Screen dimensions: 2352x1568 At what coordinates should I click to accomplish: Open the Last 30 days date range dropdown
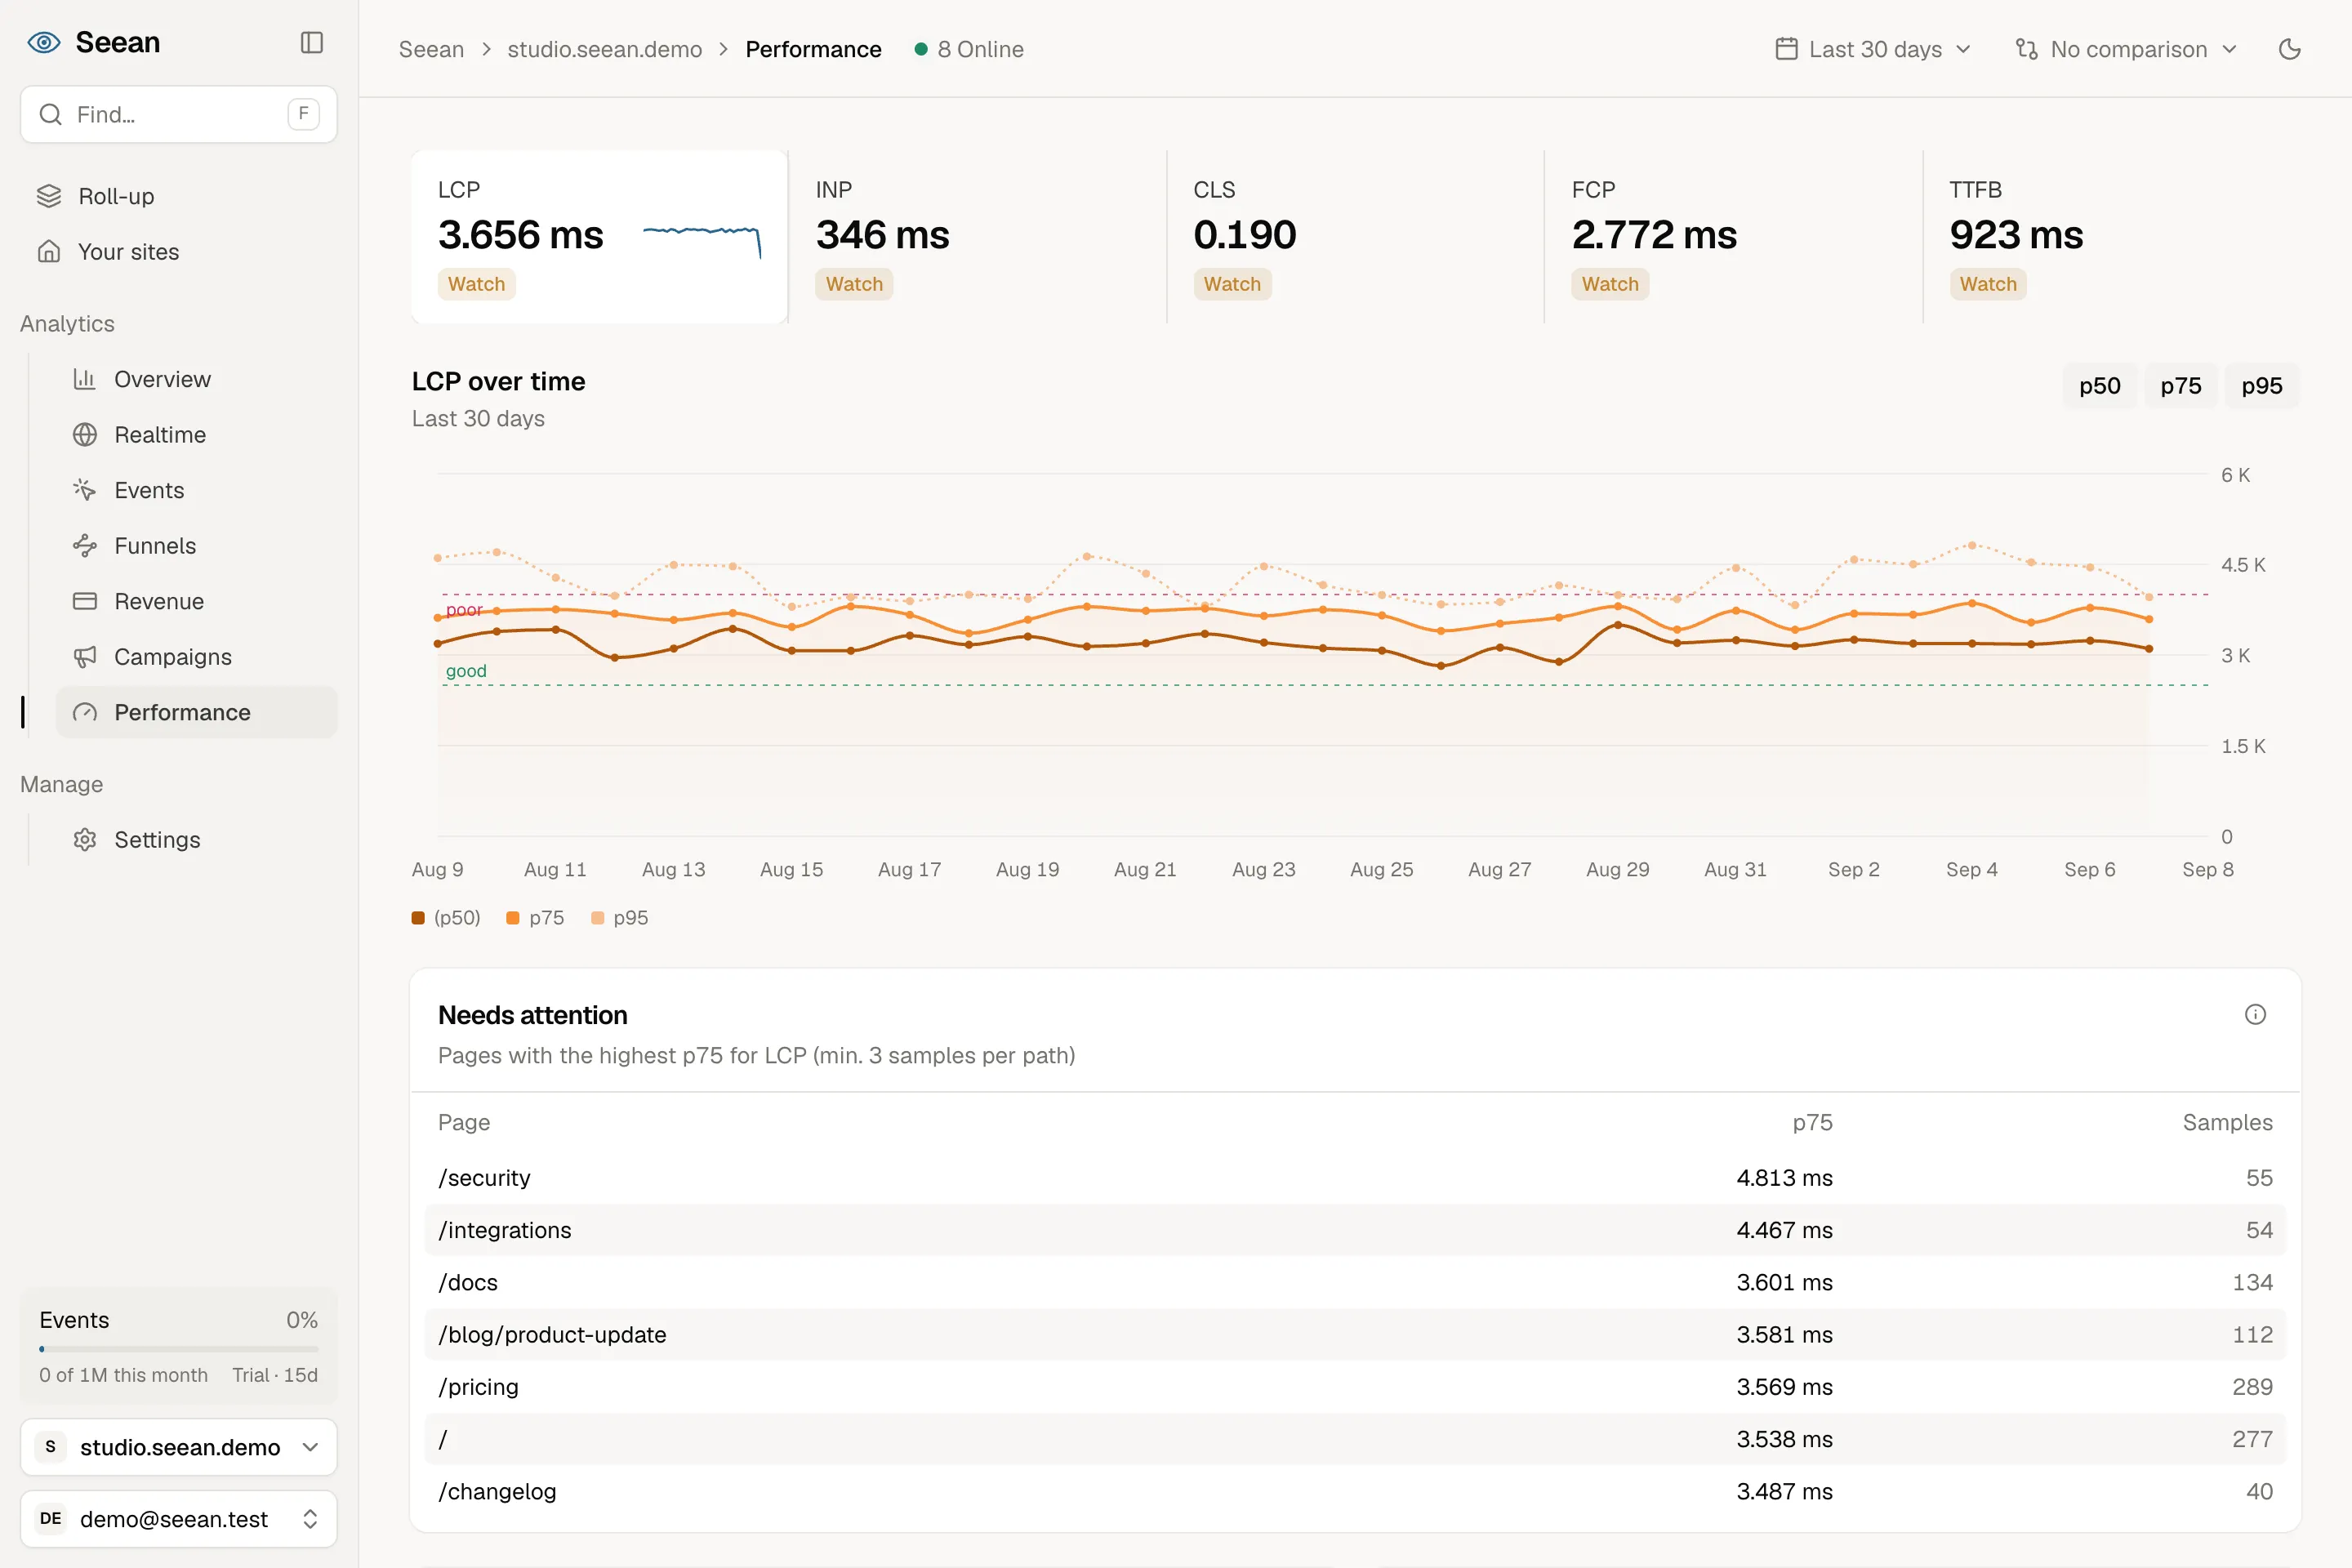pos(1873,49)
